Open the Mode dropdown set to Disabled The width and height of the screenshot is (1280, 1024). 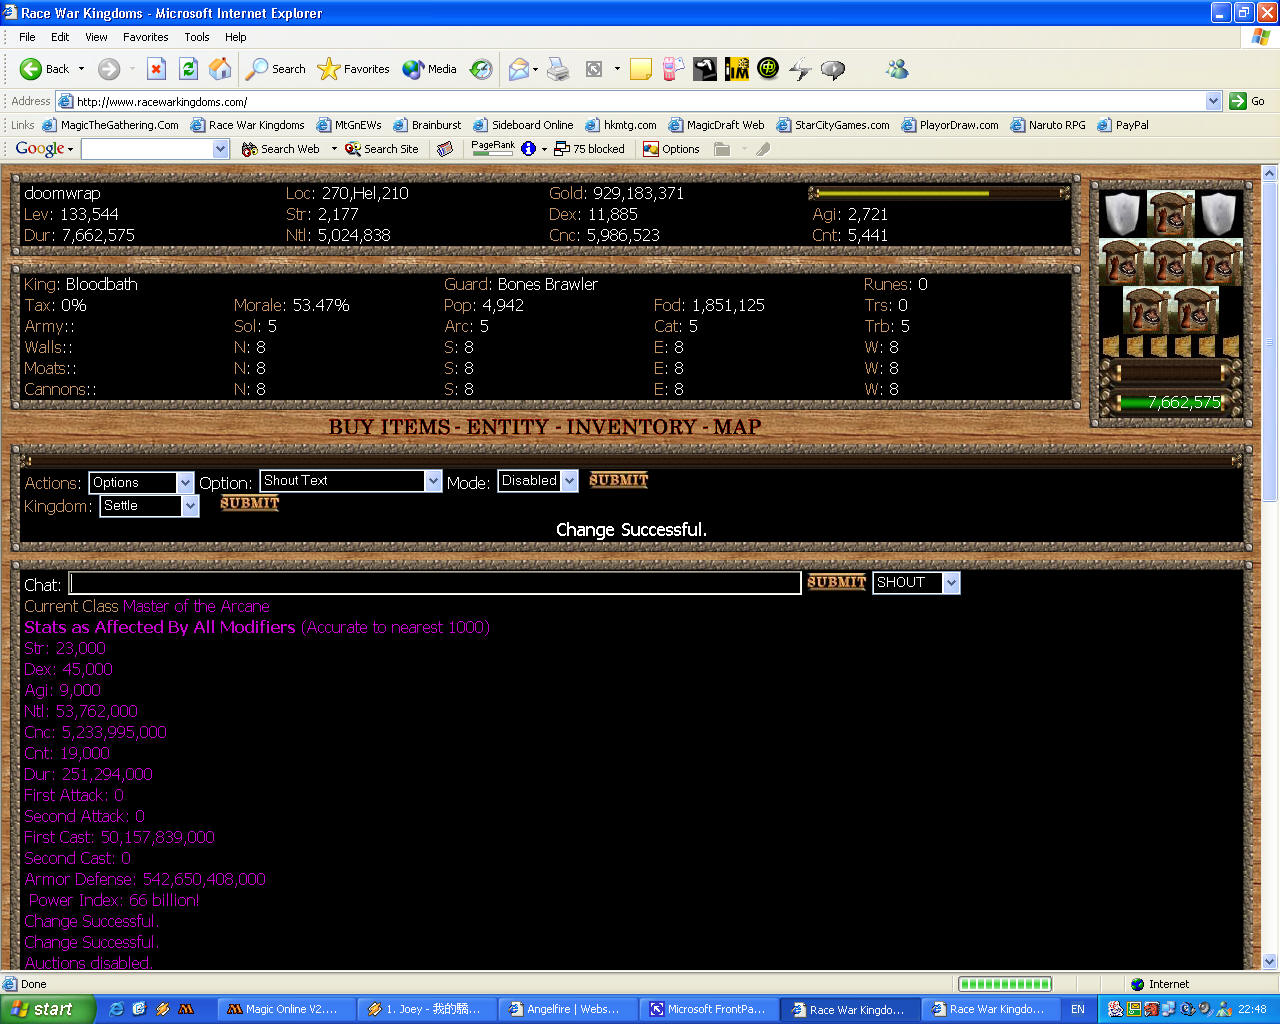tap(538, 481)
